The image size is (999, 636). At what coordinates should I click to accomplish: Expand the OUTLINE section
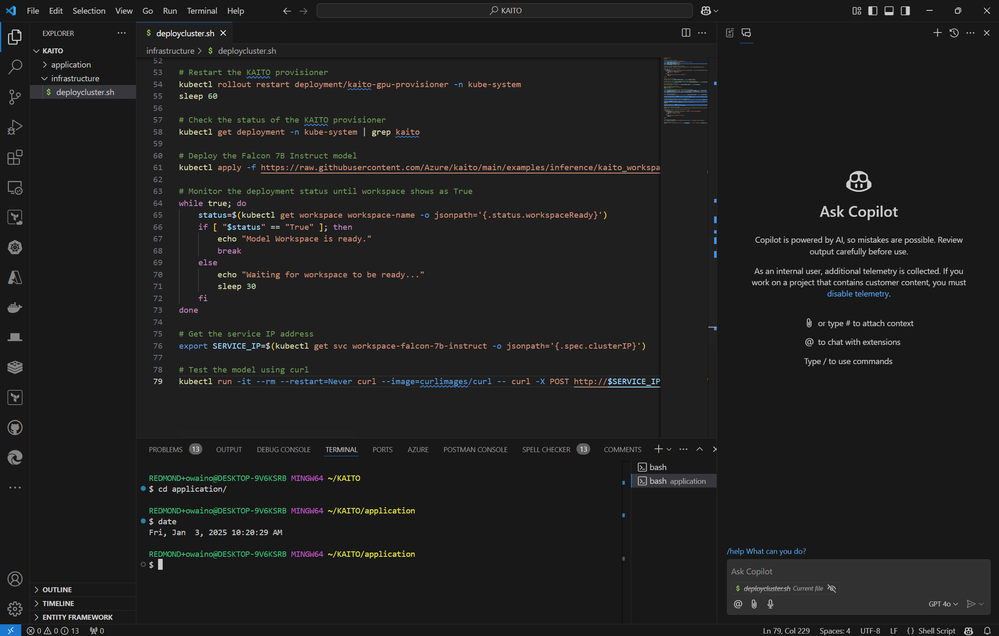pos(57,590)
